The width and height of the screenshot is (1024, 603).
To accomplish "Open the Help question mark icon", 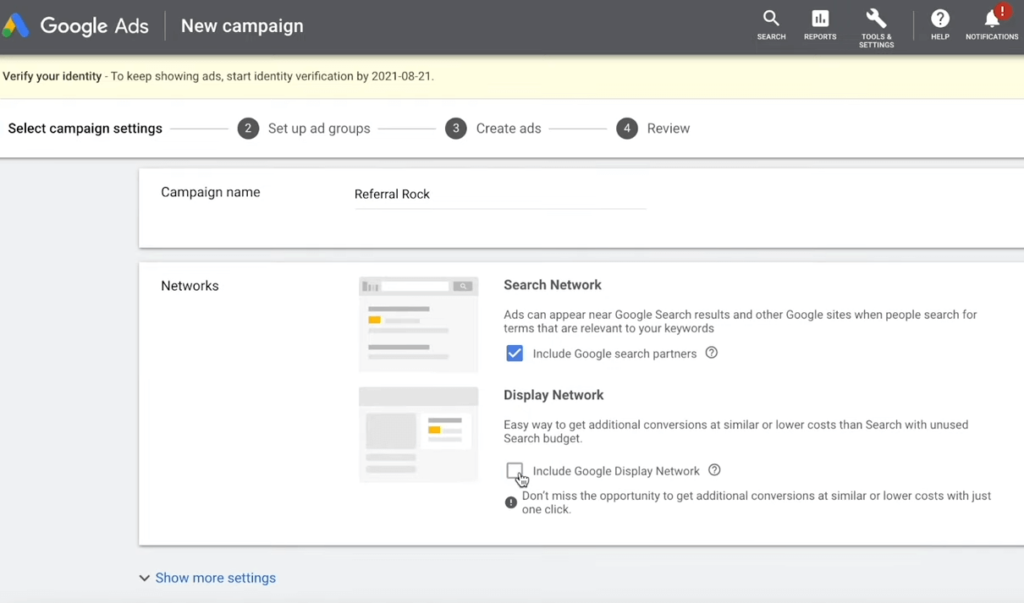I will point(940,25).
